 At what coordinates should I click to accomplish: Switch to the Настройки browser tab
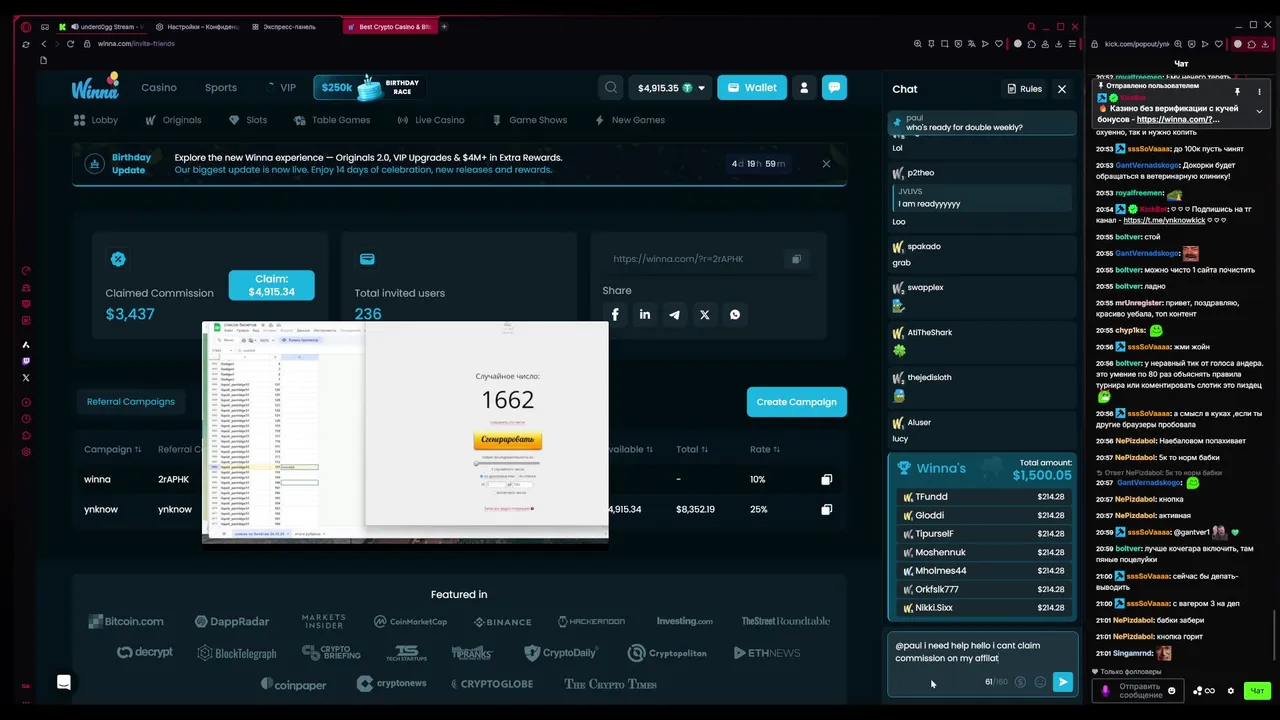pyautogui.click(x=197, y=27)
